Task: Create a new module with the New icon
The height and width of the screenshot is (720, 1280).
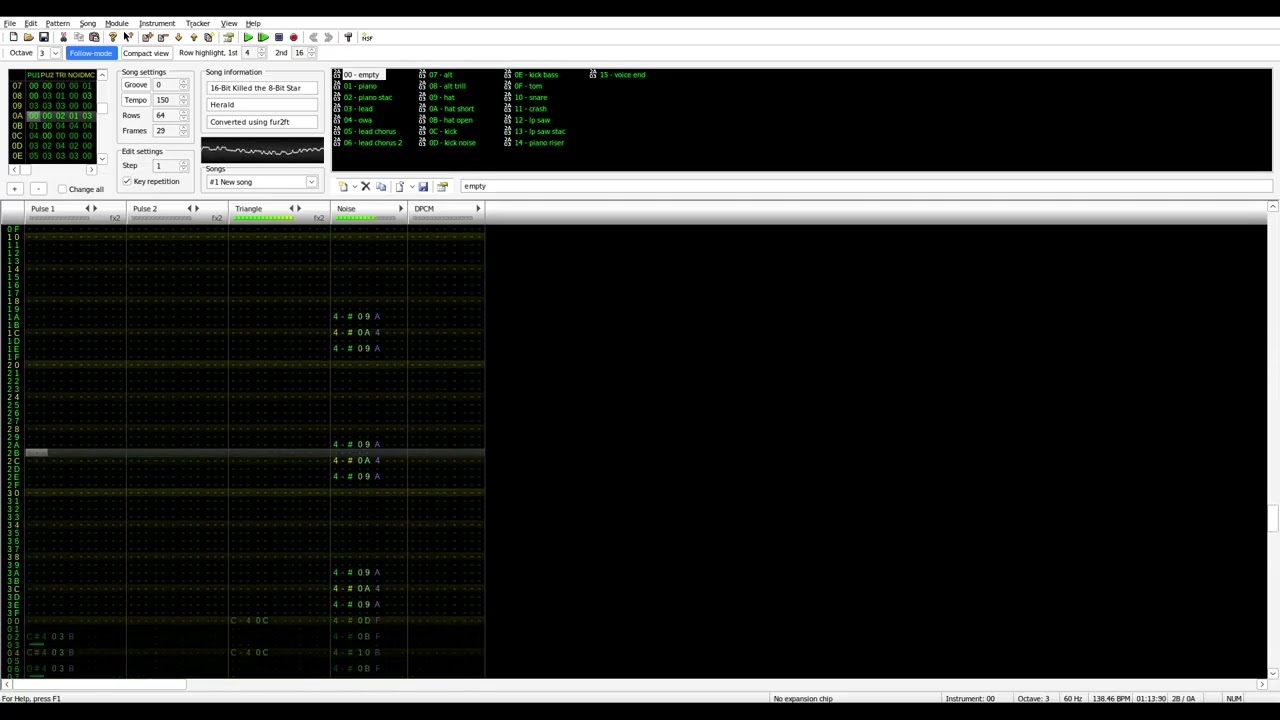Action: pos(13,37)
